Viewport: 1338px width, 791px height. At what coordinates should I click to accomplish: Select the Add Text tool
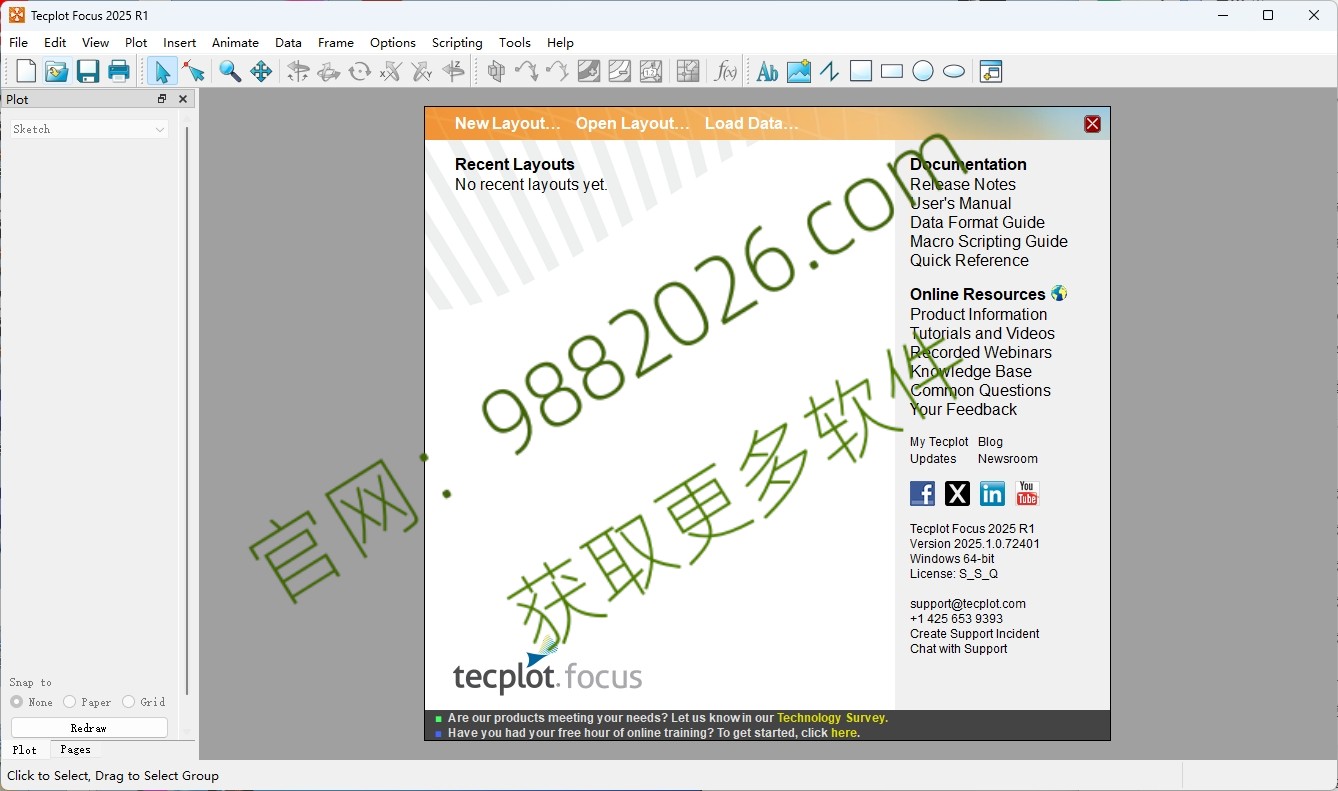tap(767, 71)
